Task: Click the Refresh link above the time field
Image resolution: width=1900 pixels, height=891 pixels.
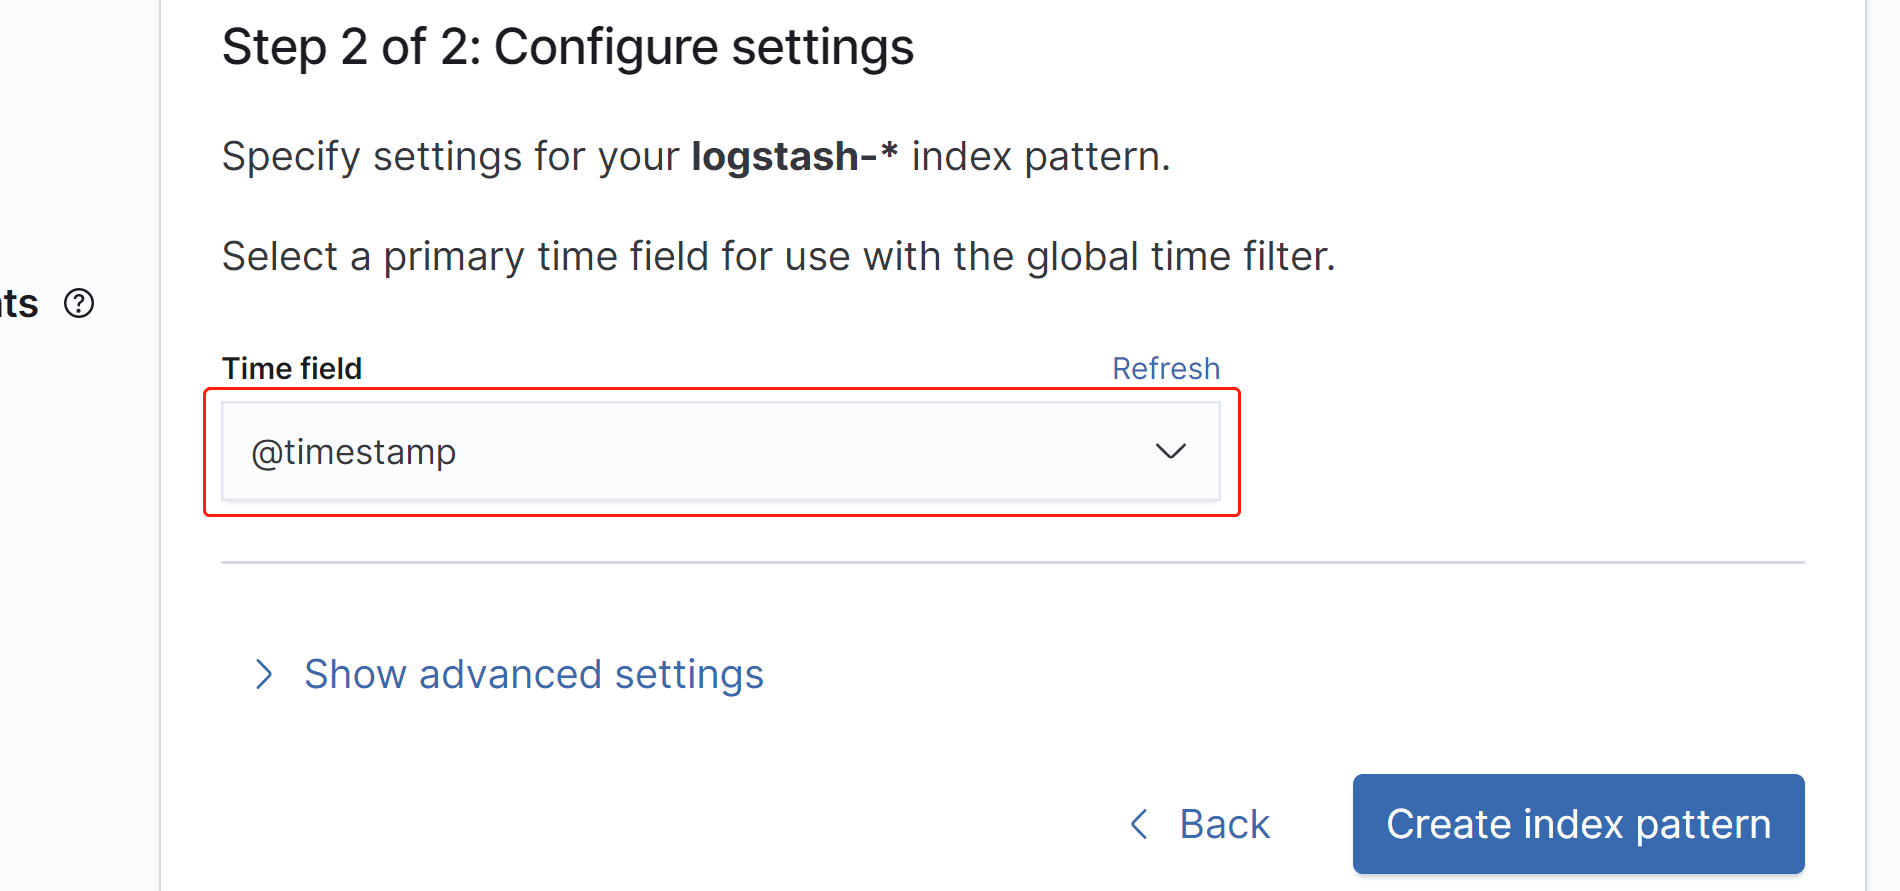Action: pyautogui.click(x=1166, y=368)
